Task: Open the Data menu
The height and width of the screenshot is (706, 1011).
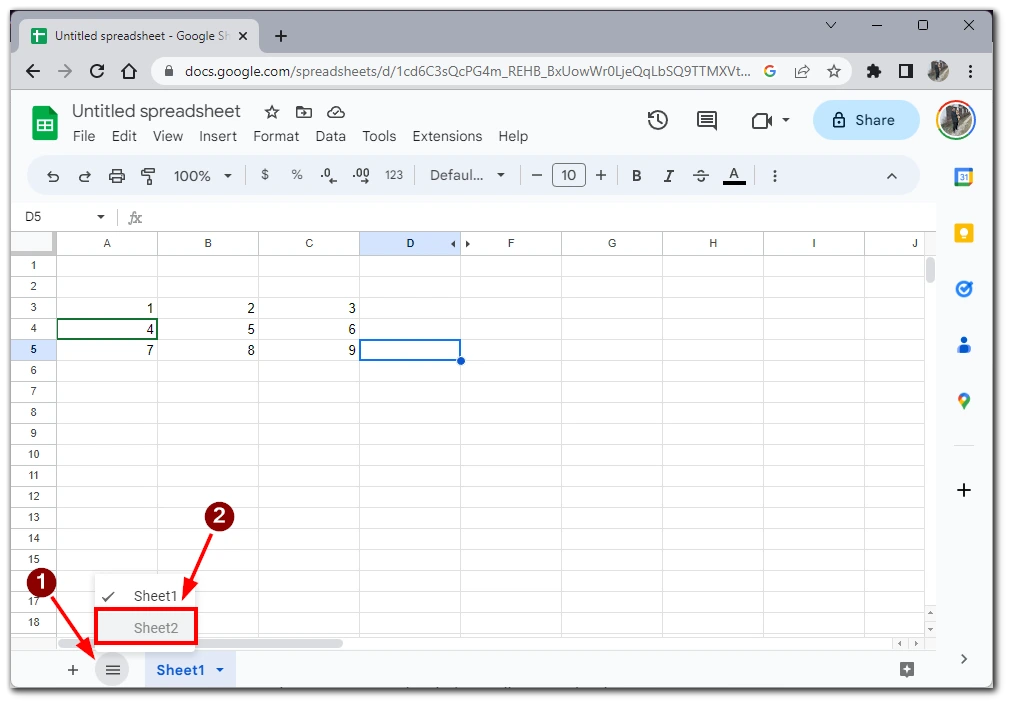Action: [331, 136]
